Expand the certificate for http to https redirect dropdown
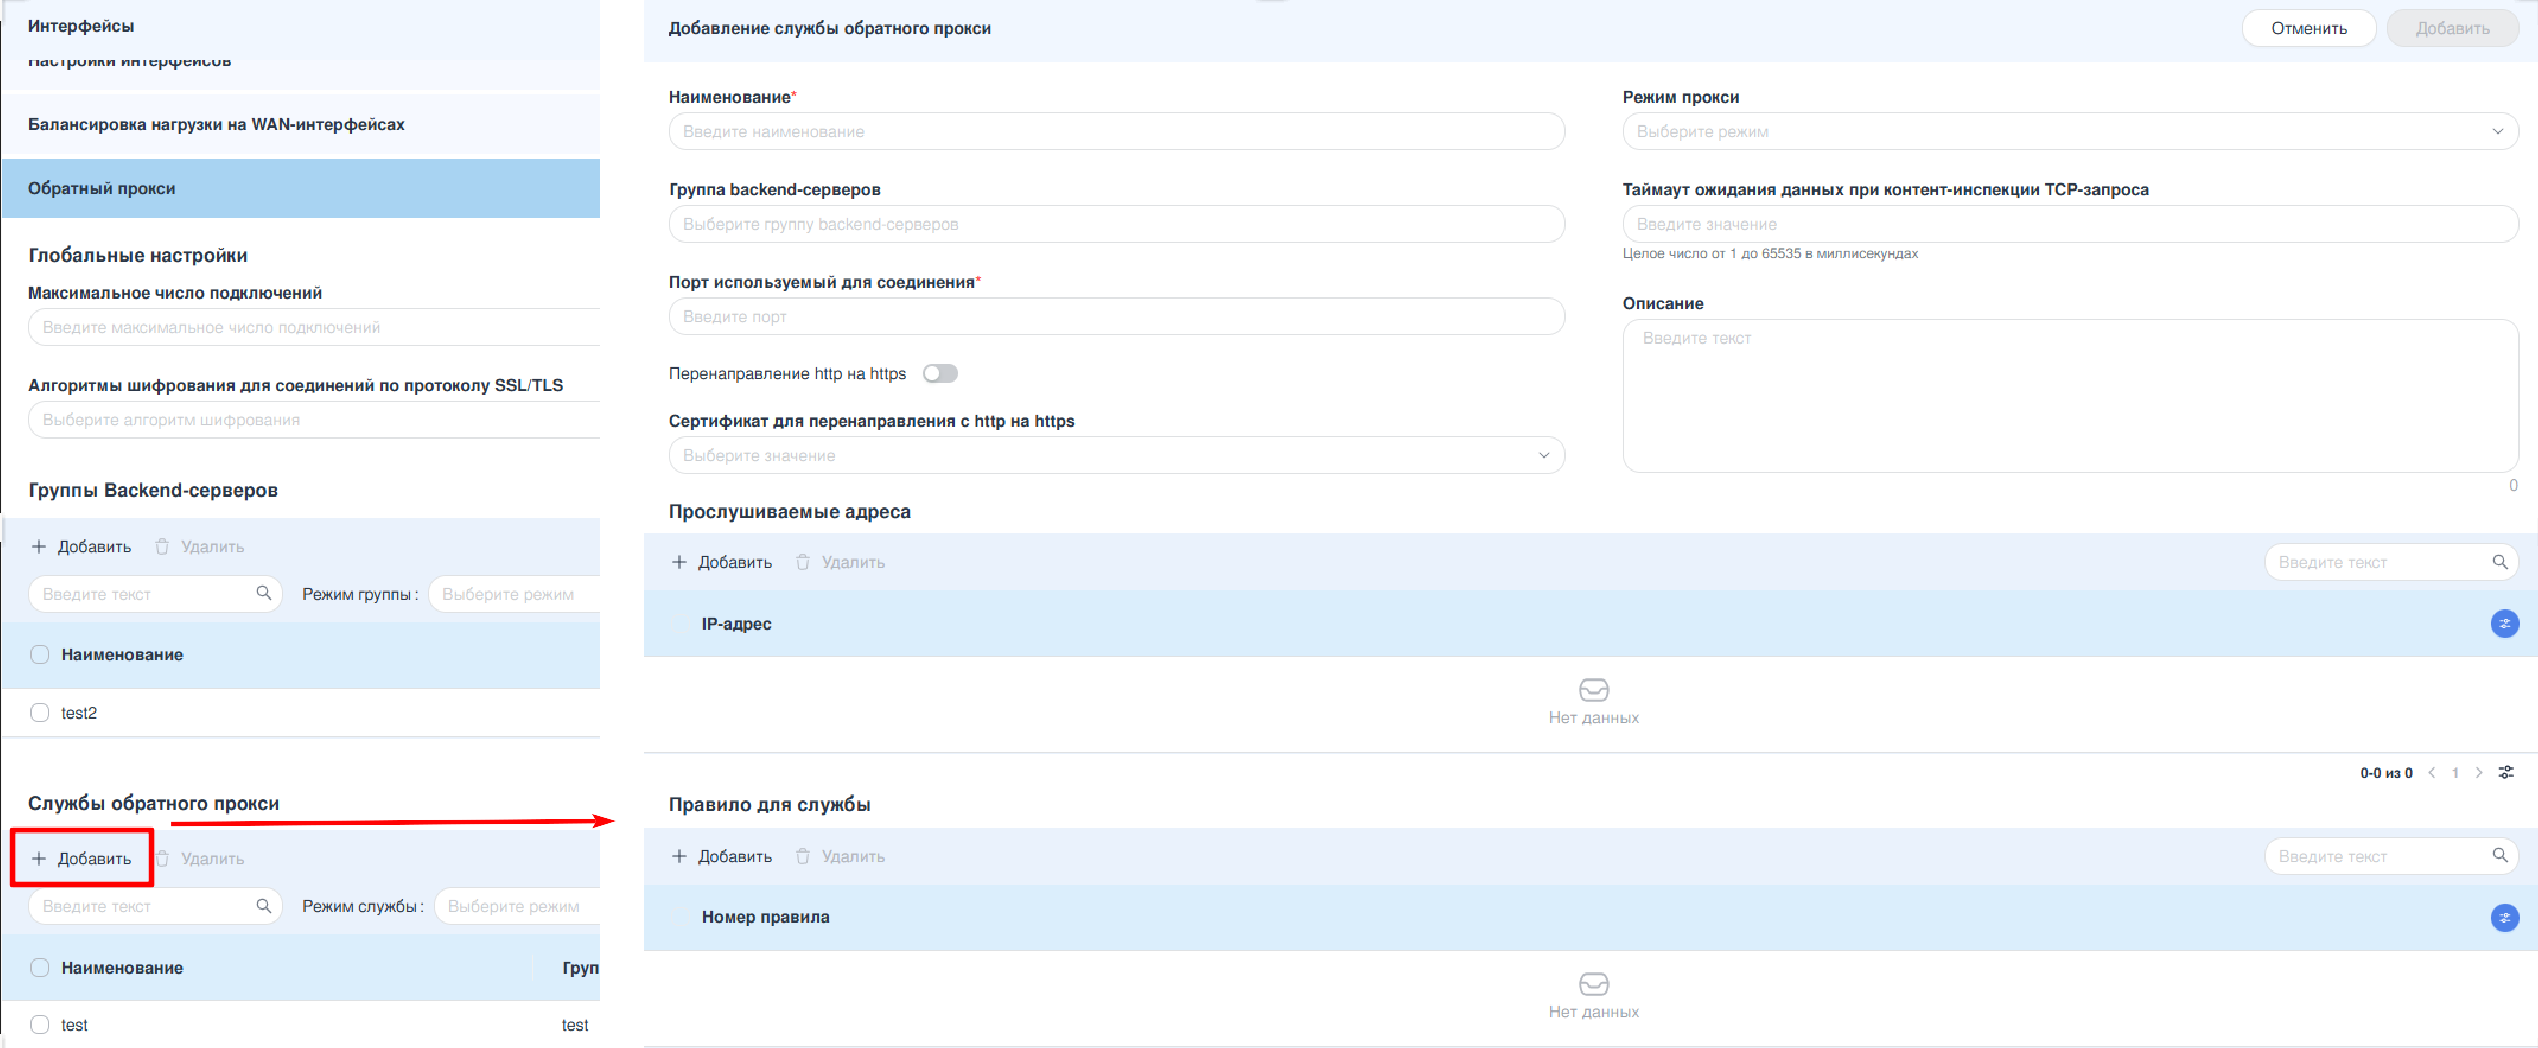2538x1048 pixels. [x=1116, y=456]
